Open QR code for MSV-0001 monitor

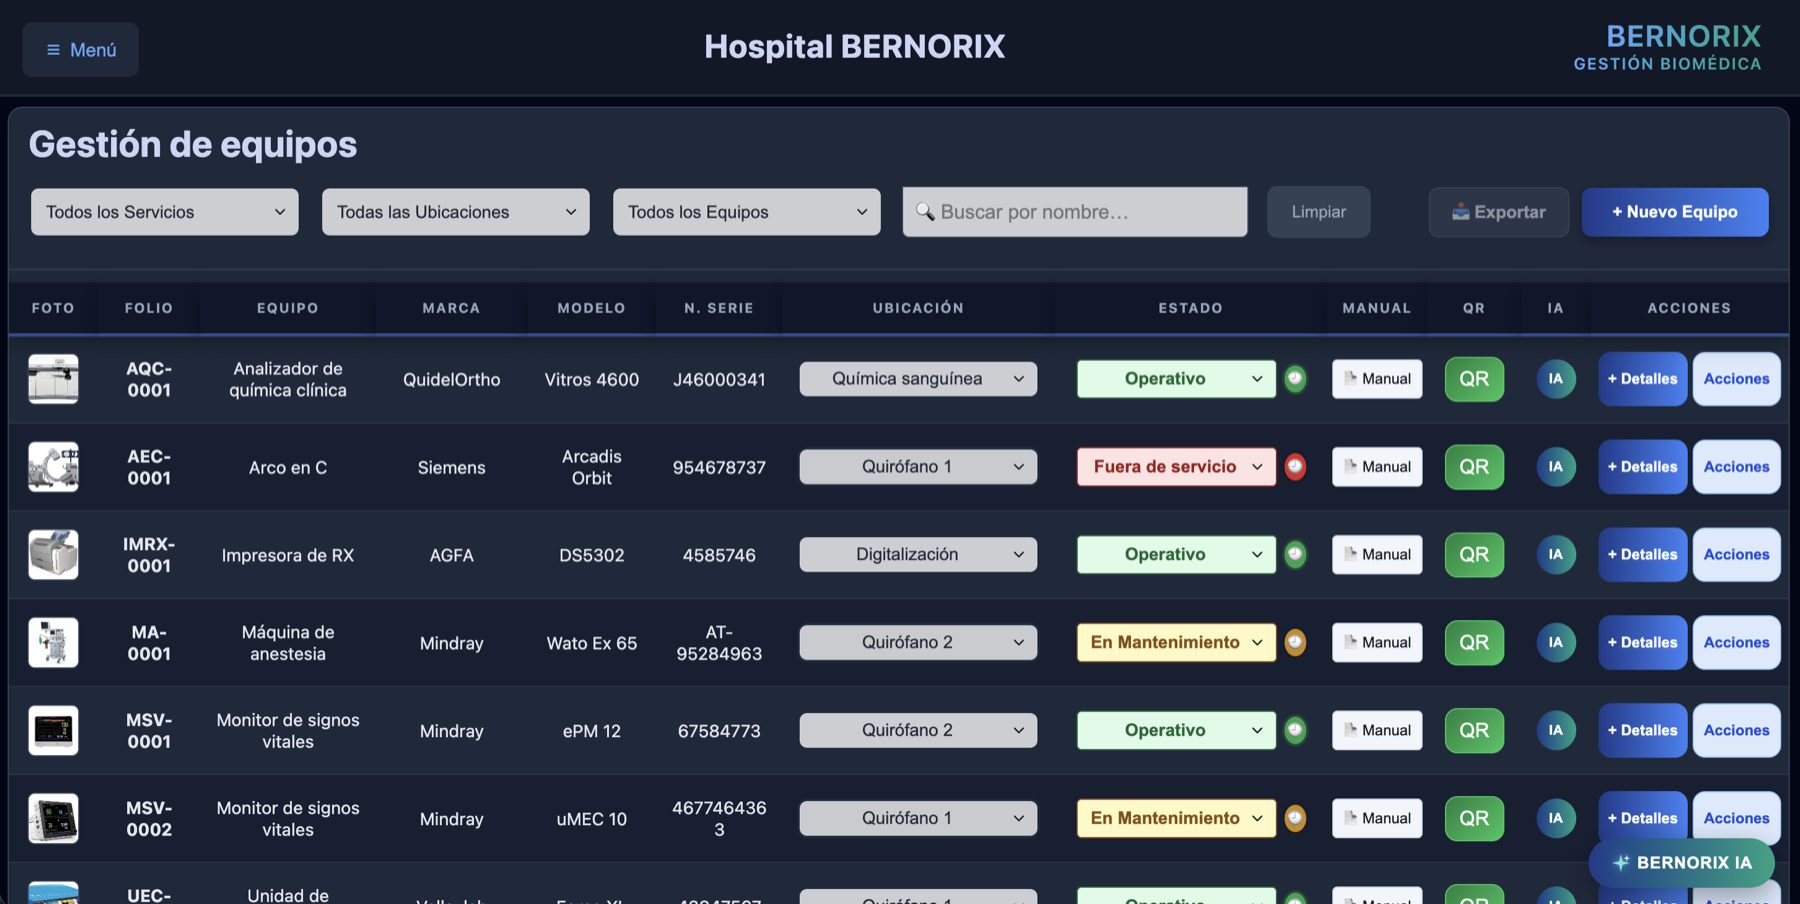tap(1474, 731)
